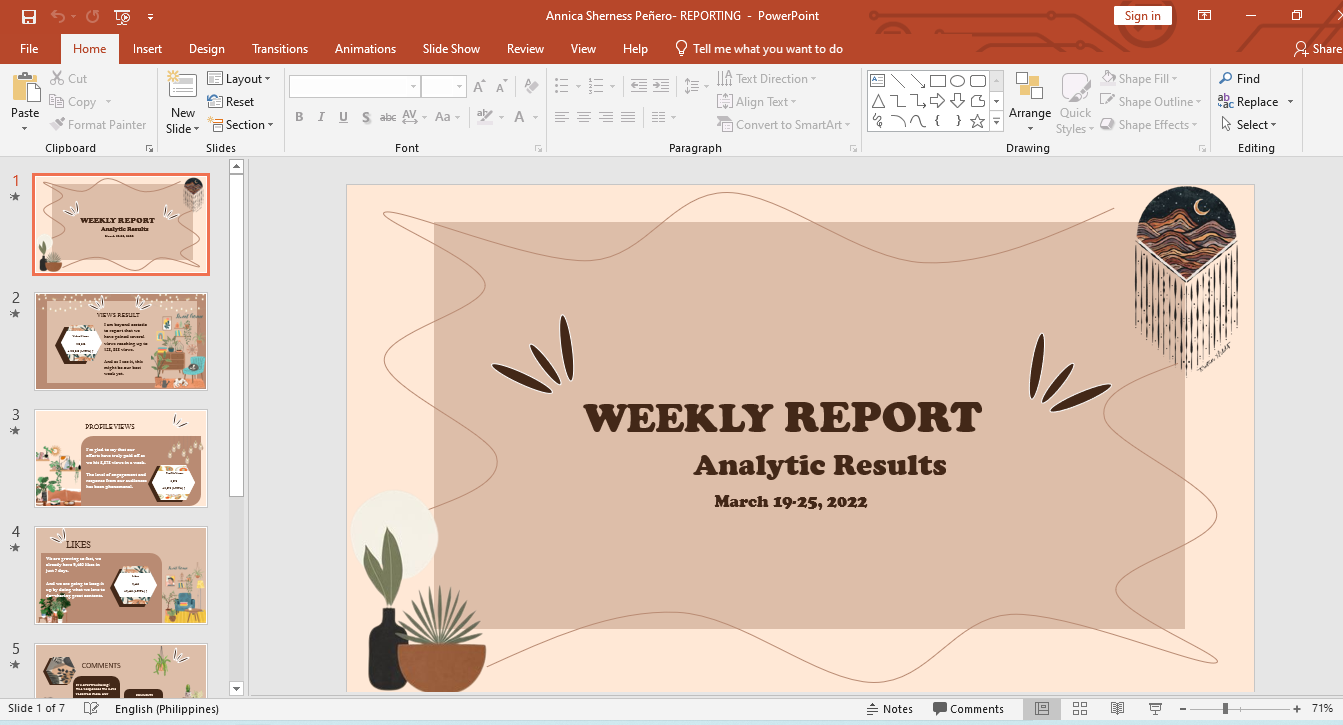Screen dimensions: 1343x725
Task: Start slideshow from beginning icon in title bar
Action: click(x=123, y=16)
